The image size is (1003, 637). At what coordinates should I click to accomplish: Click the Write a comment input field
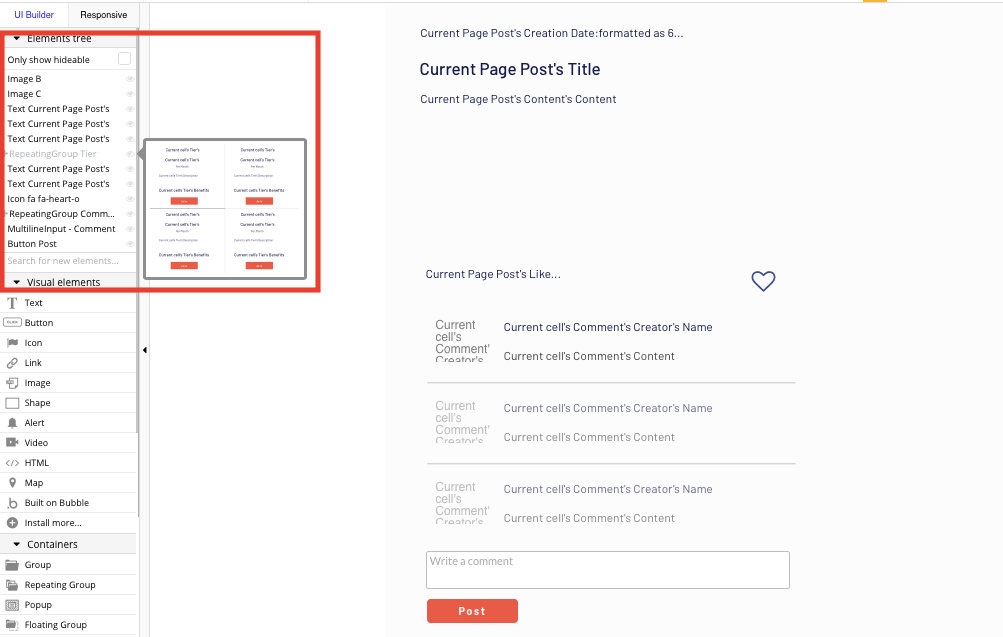click(607, 569)
